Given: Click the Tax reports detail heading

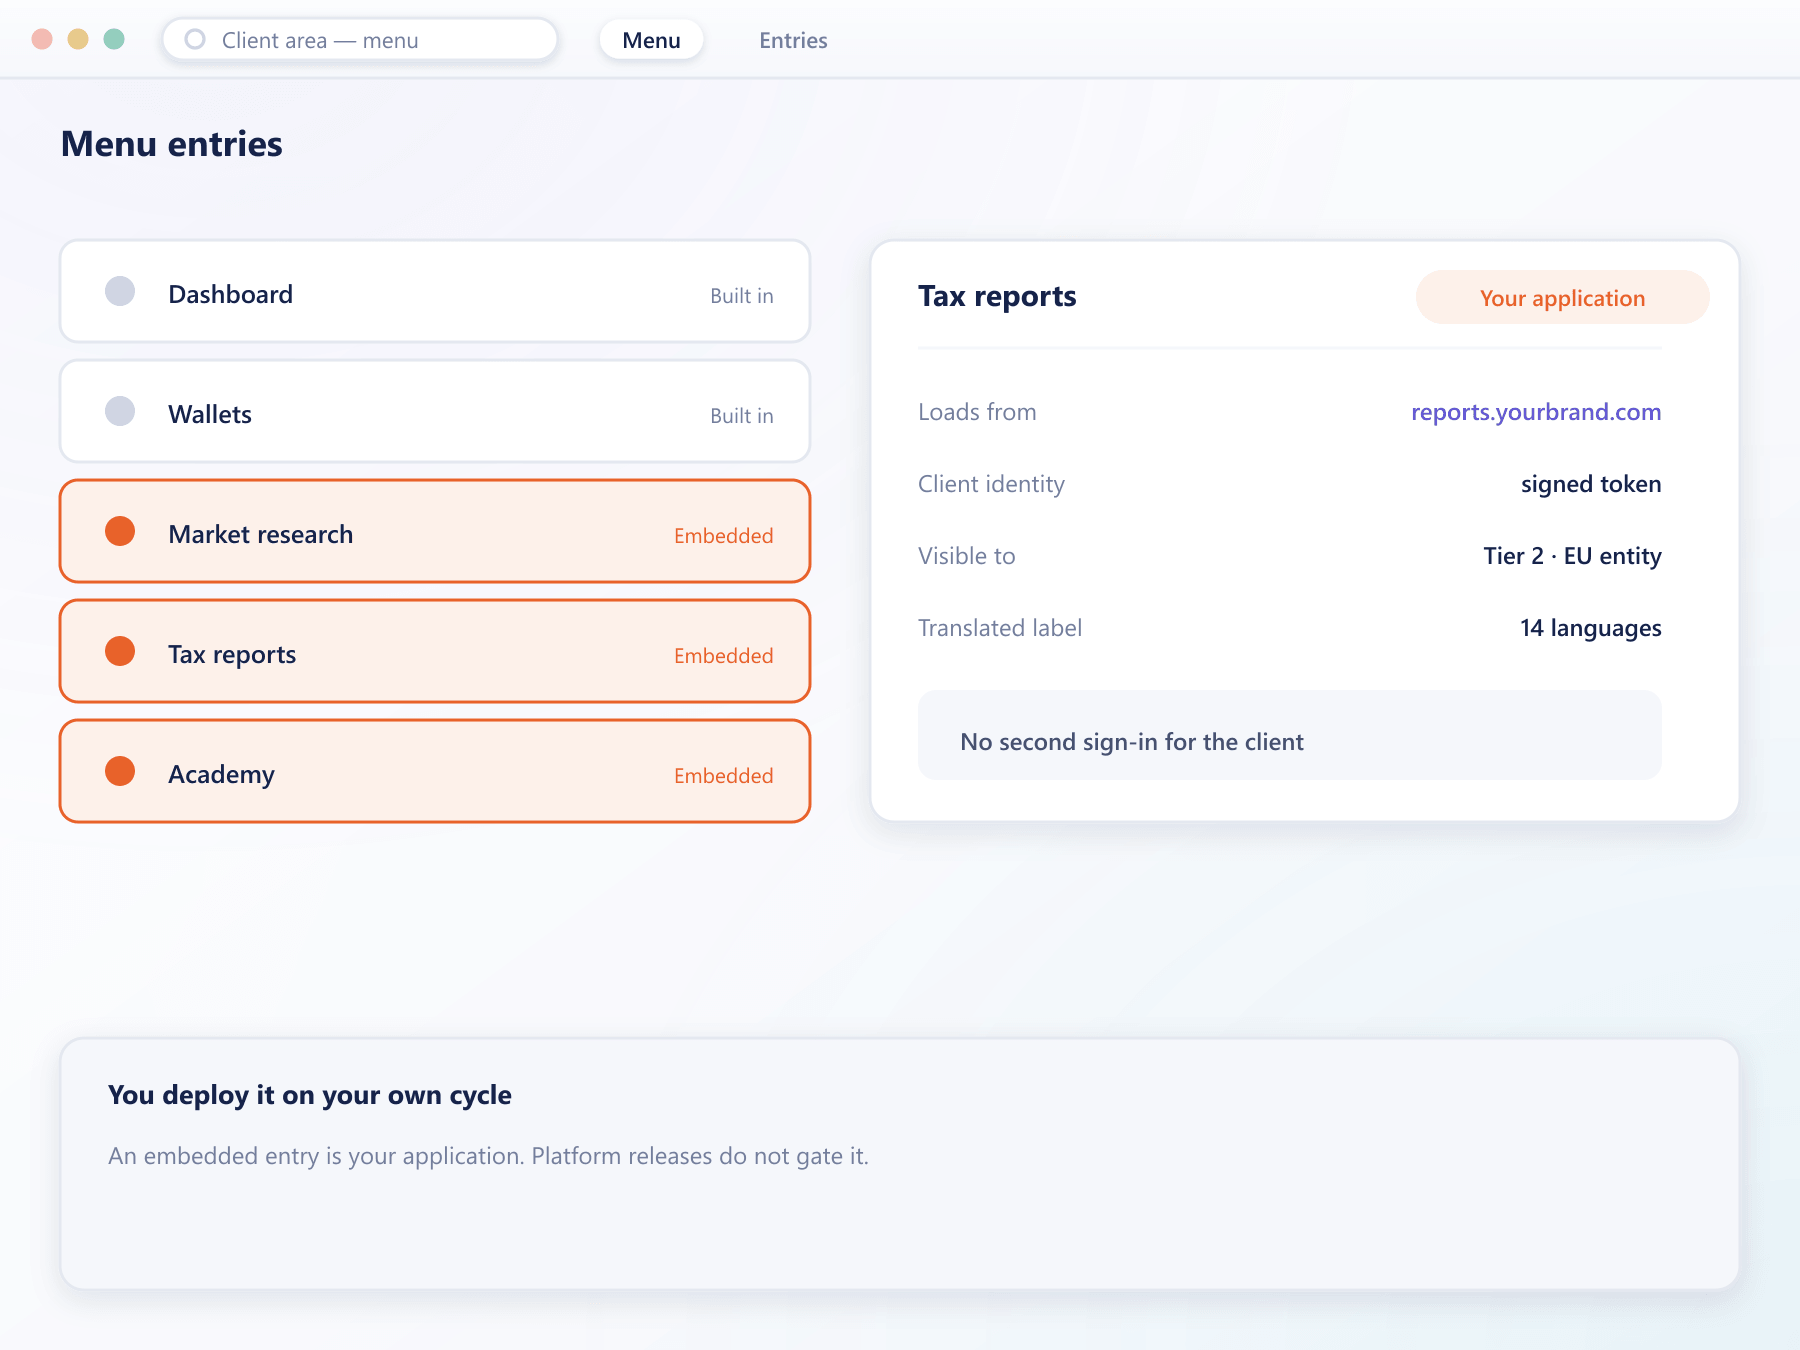Looking at the screenshot, I should click(997, 297).
